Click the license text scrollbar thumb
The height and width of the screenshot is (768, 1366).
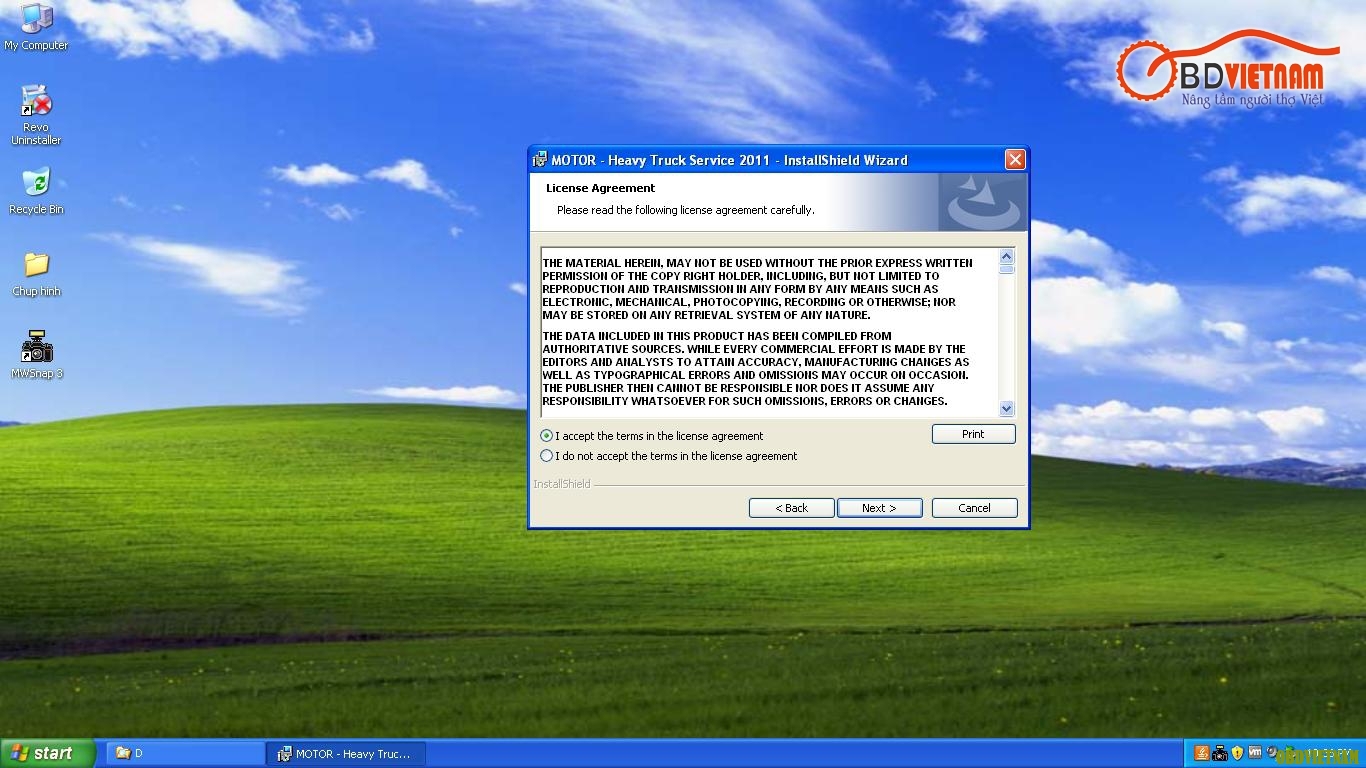pos(1007,269)
